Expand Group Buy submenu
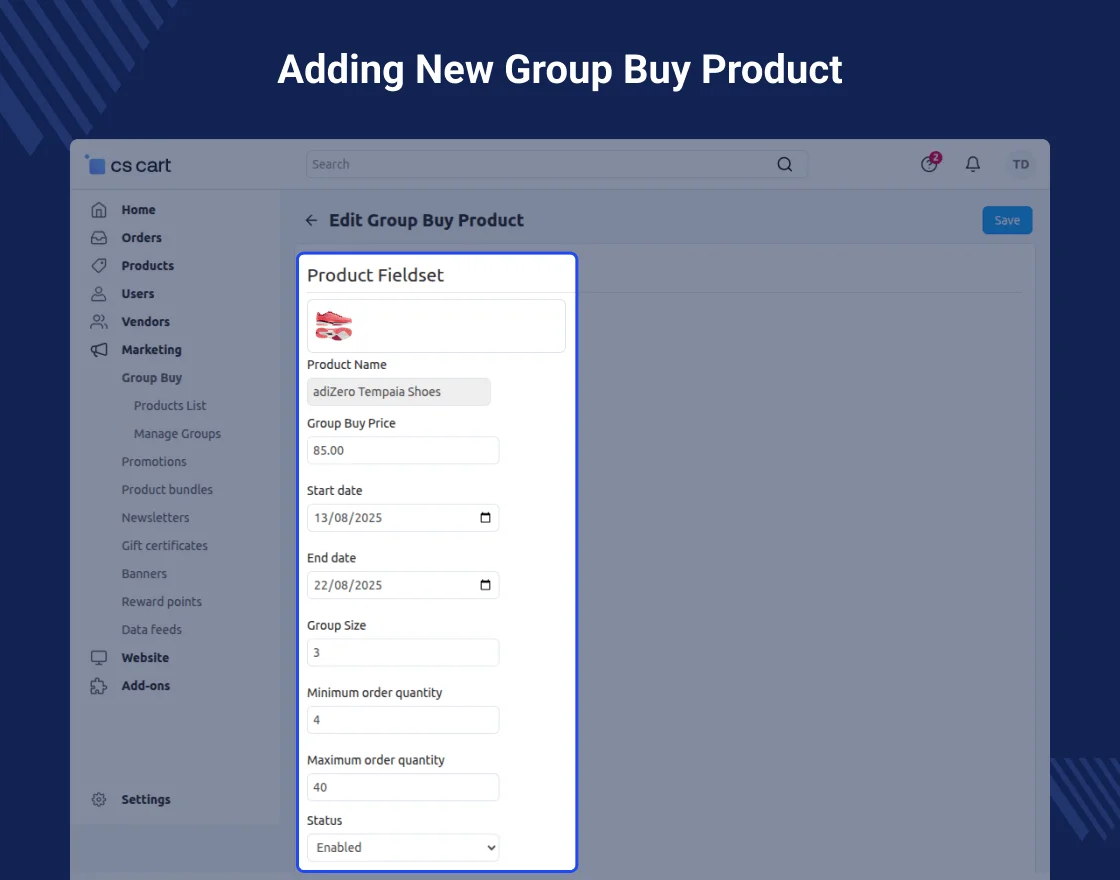Image resolution: width=1120 pixels, height=880 pixels. [x=152, y=378]
